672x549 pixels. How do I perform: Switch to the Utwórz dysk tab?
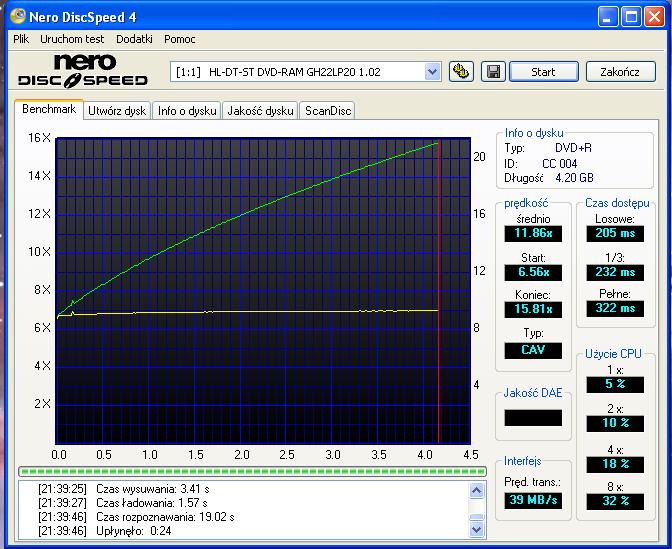tap(117, 111)
